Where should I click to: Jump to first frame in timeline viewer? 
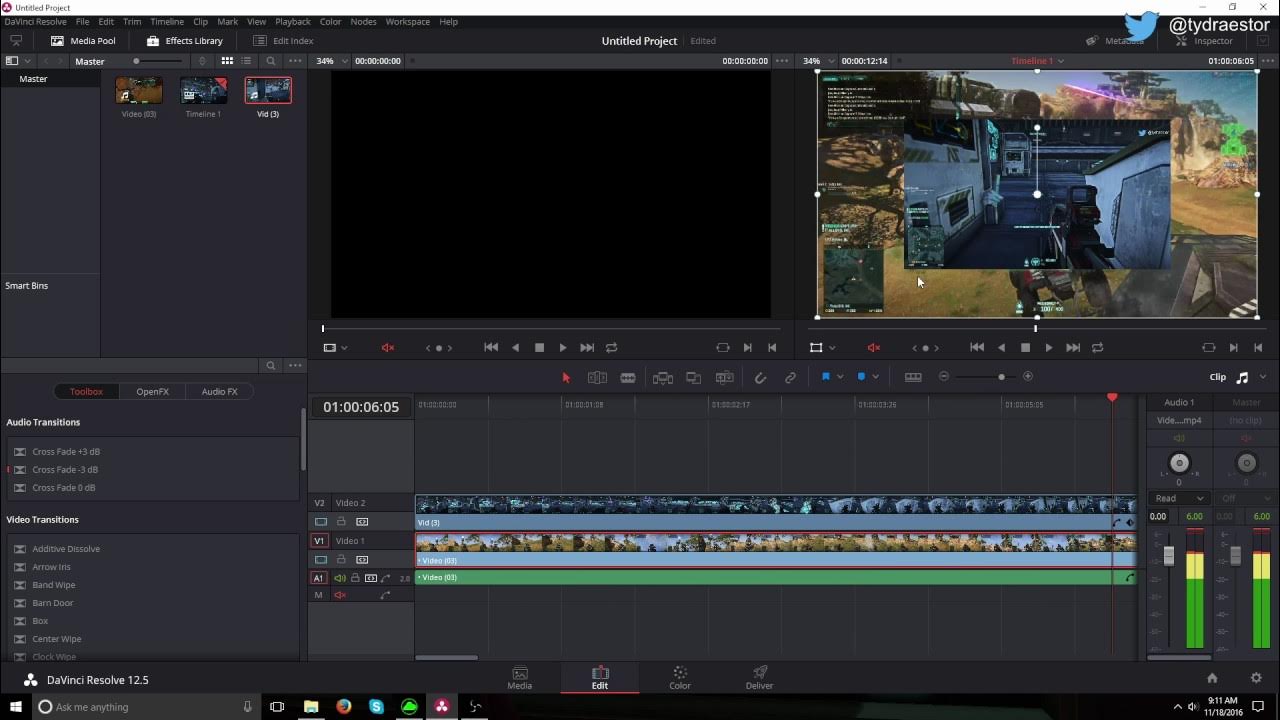(x=977, y=348)
